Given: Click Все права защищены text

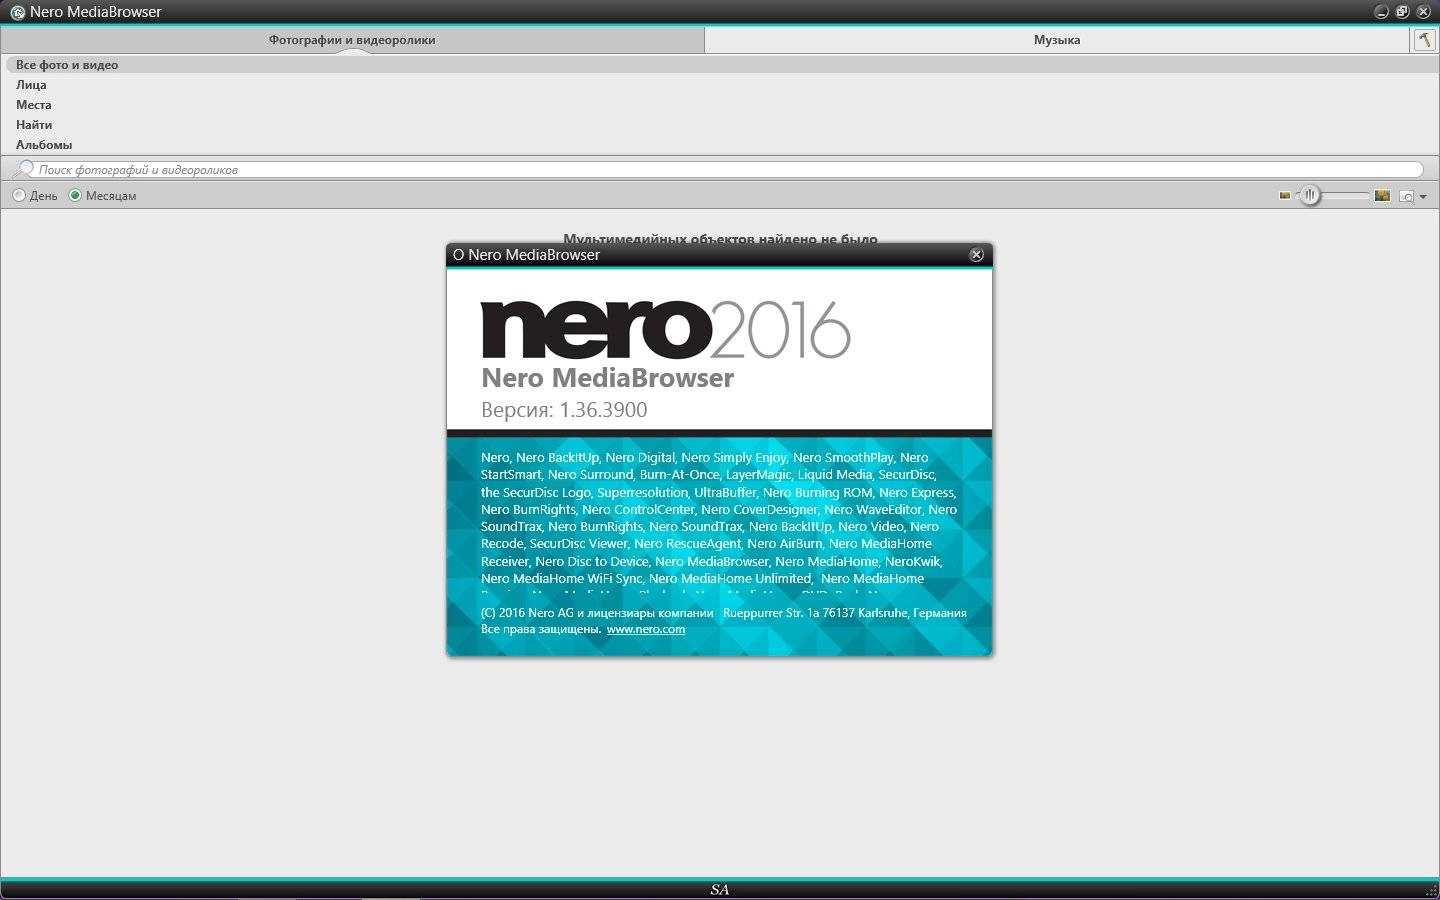Looking at the screenshot, I should pyautogui.click(x=541, y=629).
